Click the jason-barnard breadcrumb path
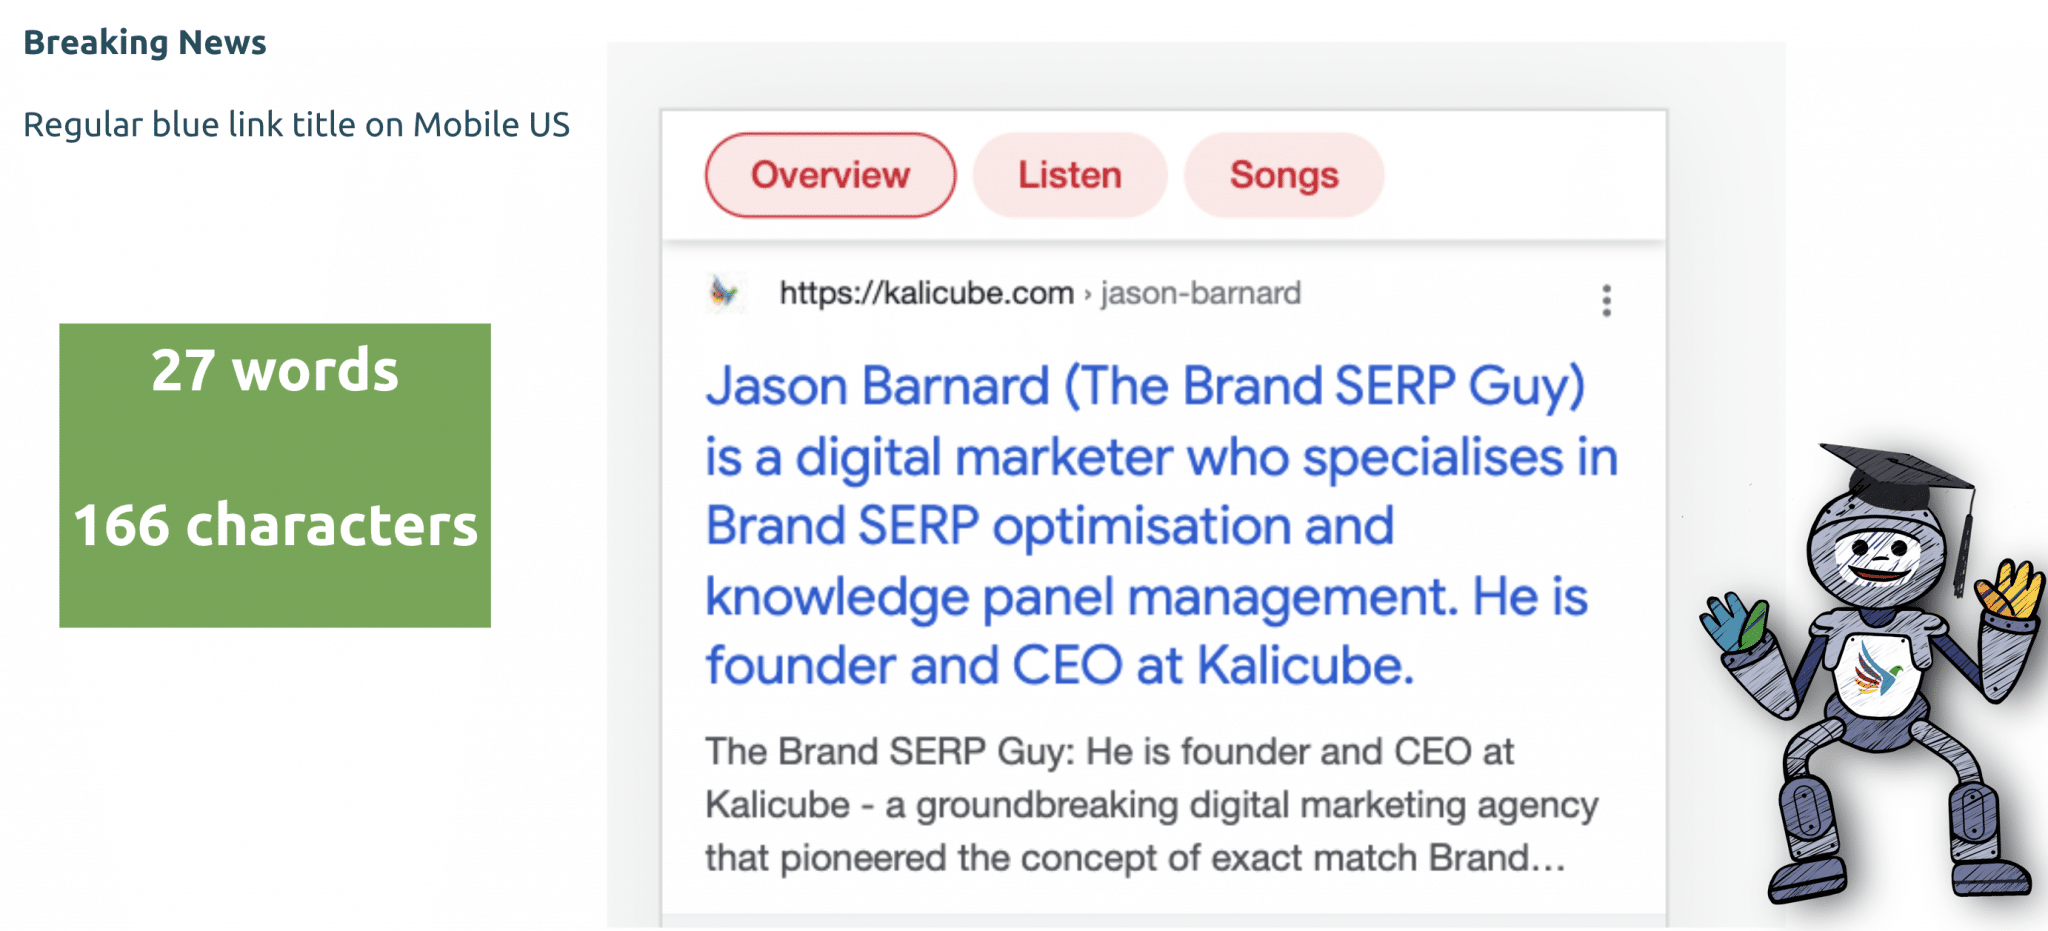Image resolution: width=2048 pixels, height=931 pixels. [x=1200, y=293]
